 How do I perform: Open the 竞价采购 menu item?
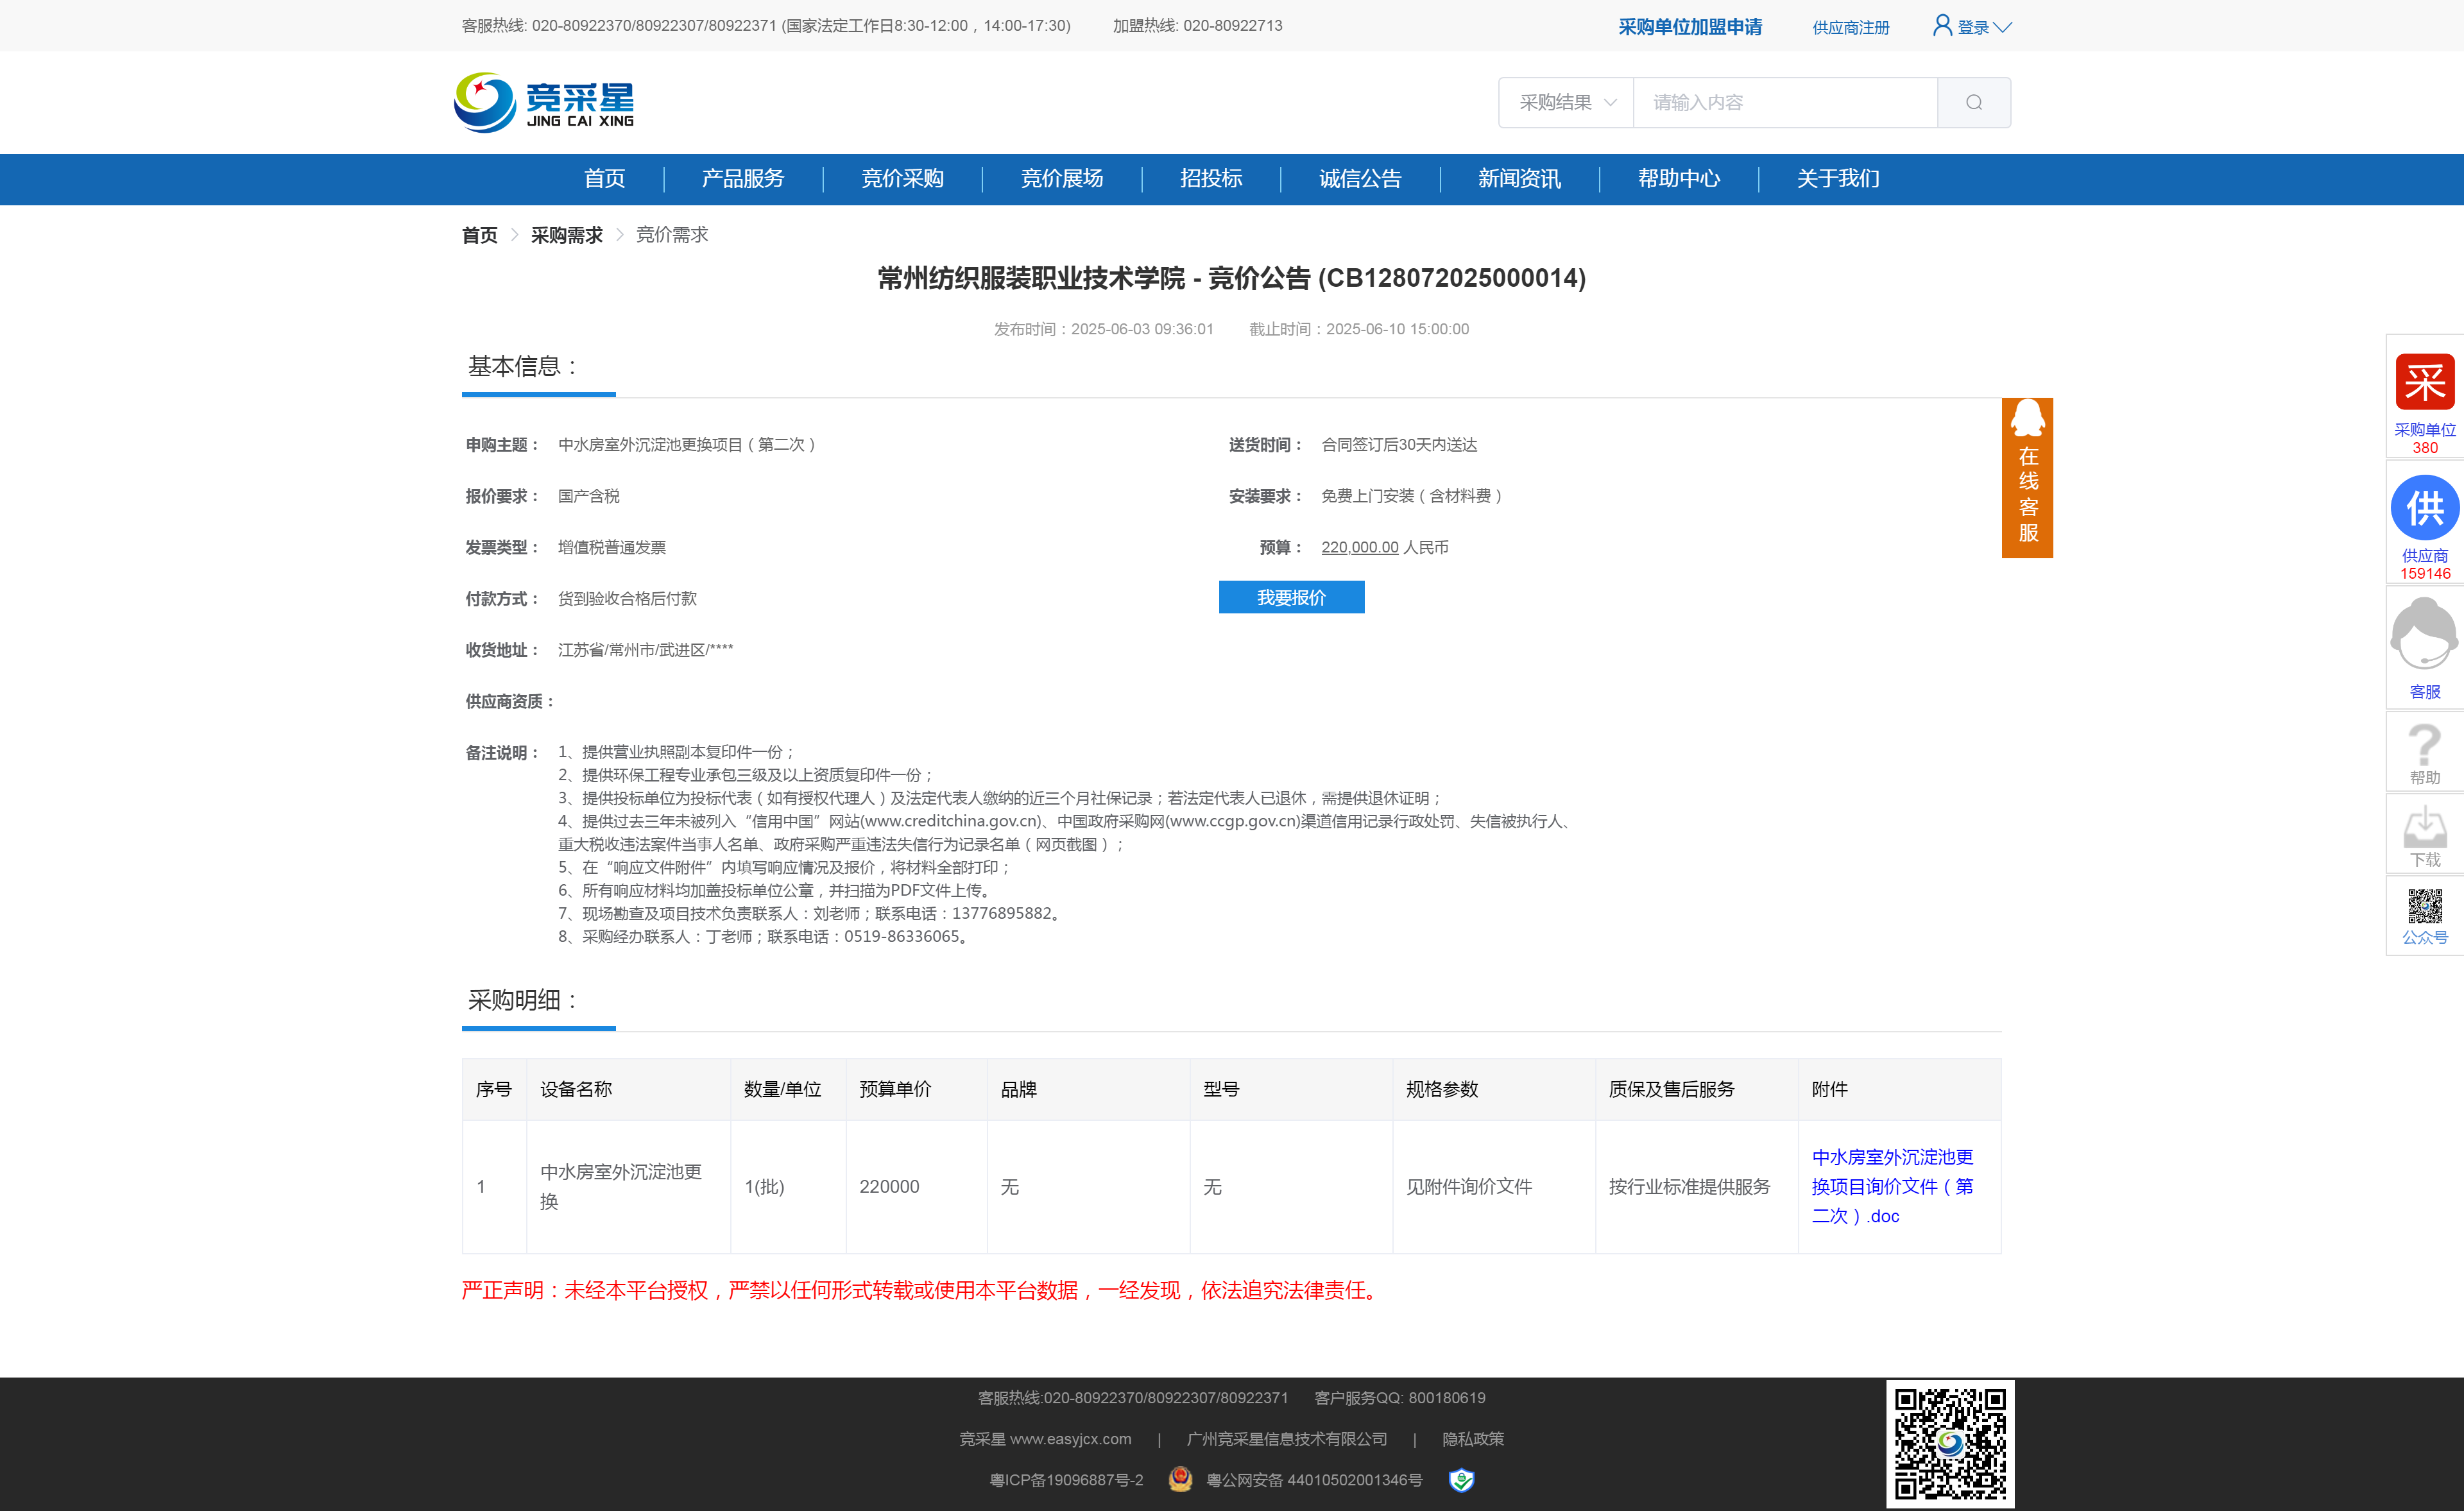click(x=902, y=179)
